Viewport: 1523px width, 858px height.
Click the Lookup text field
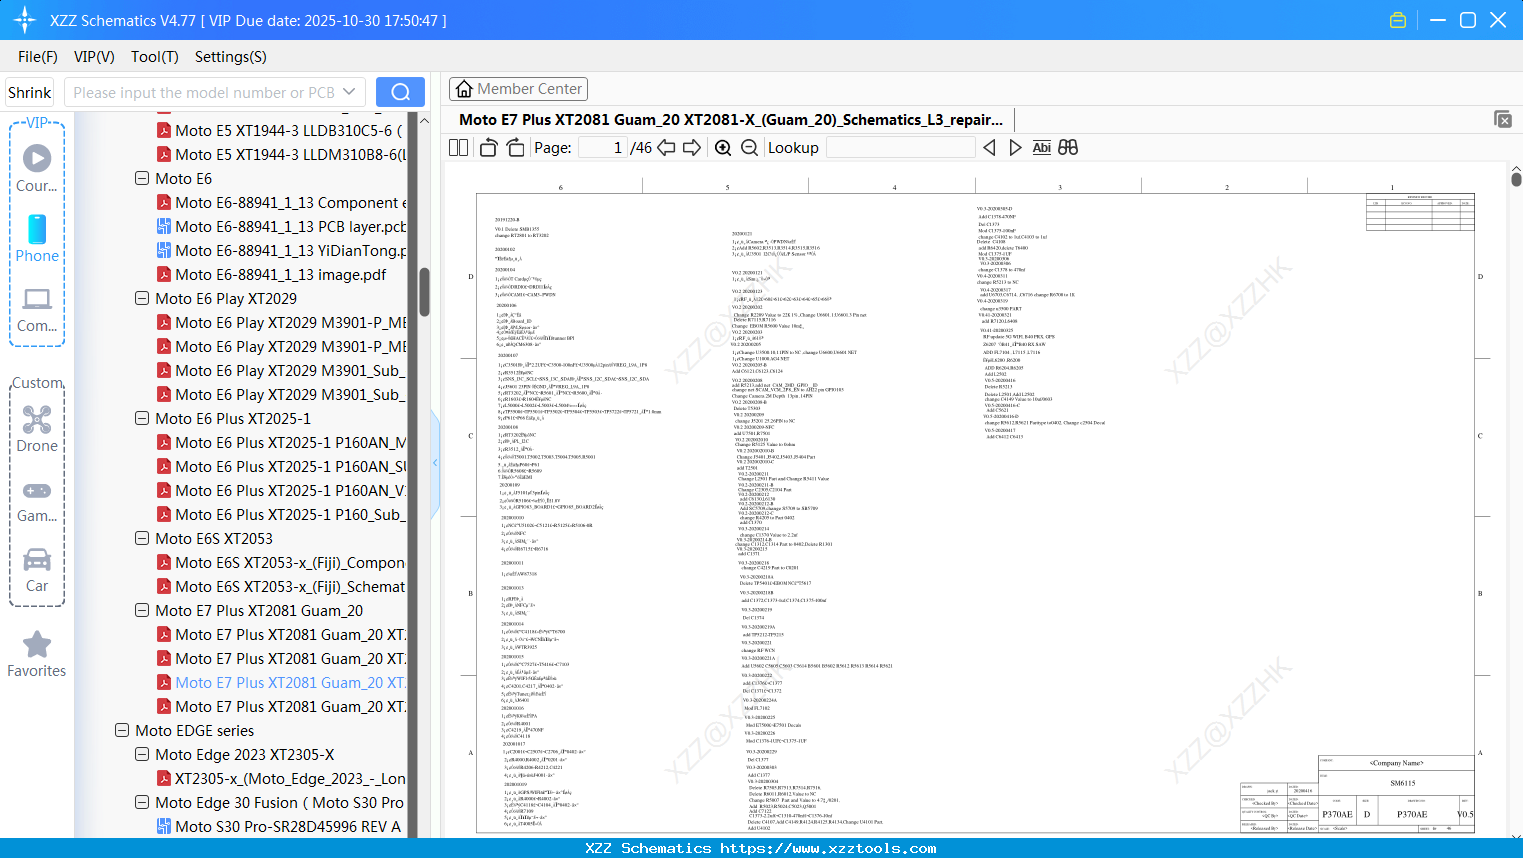click(900, 148)
